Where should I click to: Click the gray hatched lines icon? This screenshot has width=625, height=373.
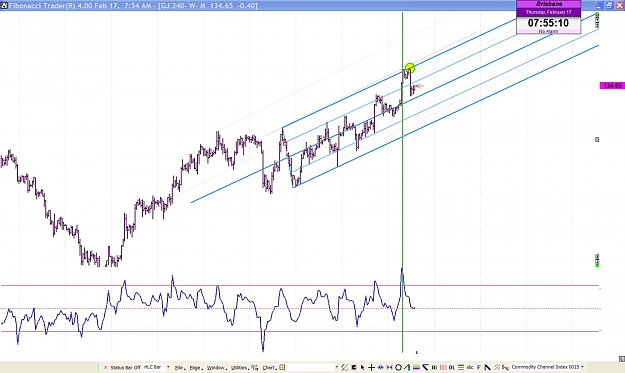[497, 367]
